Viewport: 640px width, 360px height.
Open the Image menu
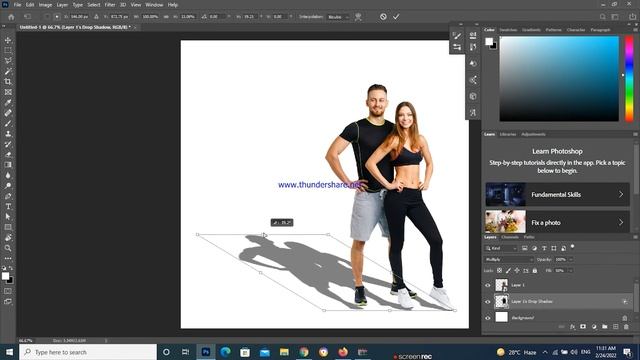click(45, 5)
